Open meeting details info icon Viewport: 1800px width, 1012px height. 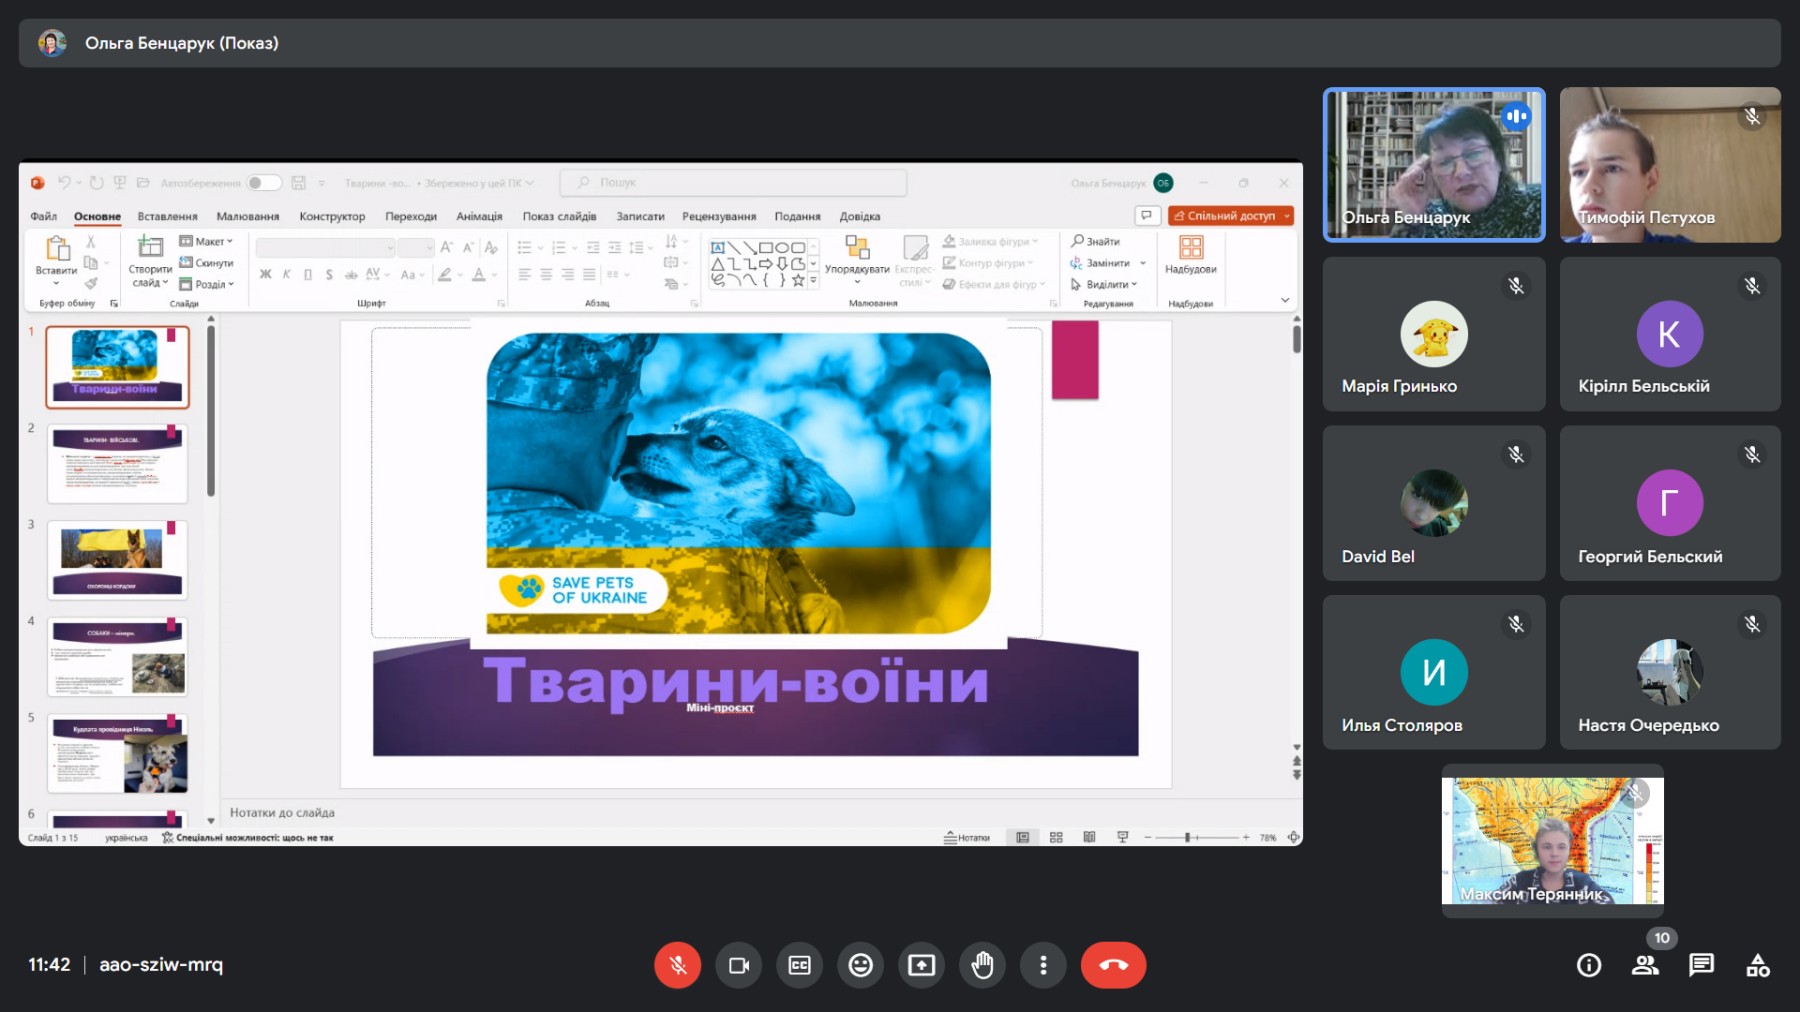(1589, 965)
